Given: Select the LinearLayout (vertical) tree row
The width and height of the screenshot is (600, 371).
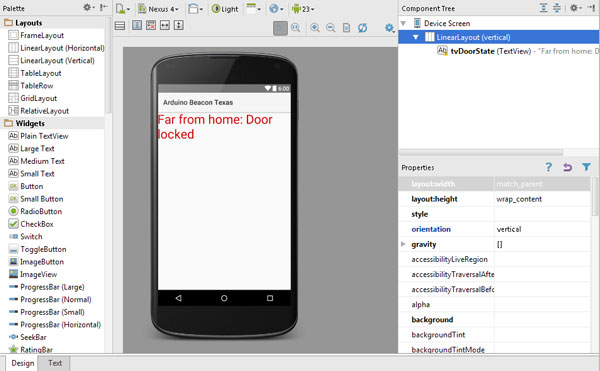Looking at the screenshot, I should pos(499,37).
